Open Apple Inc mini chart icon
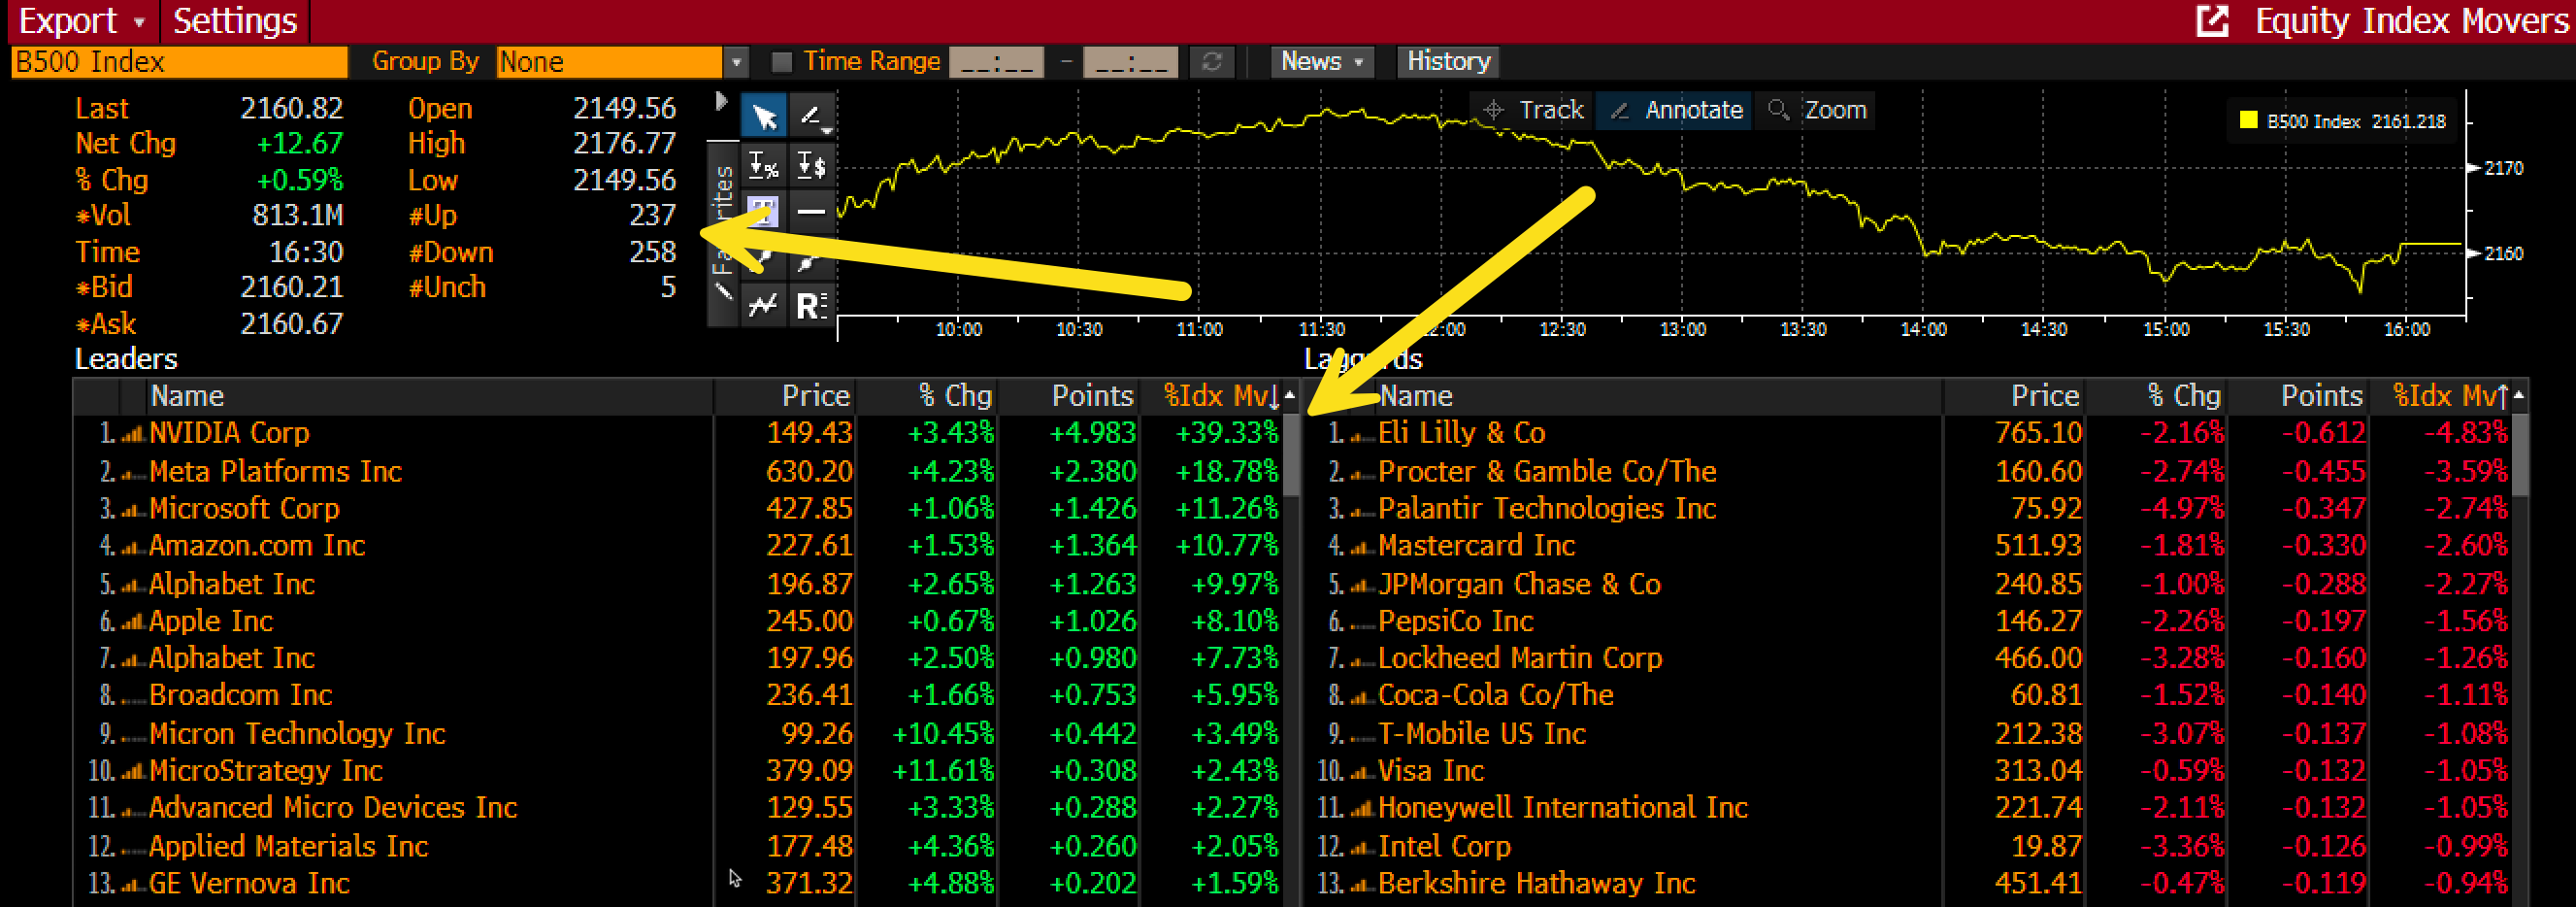 point(132,623)
